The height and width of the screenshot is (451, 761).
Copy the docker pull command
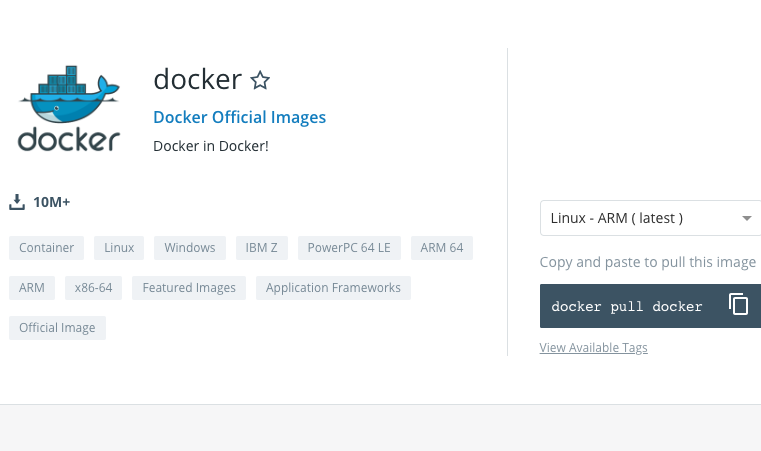click(738, 304)
